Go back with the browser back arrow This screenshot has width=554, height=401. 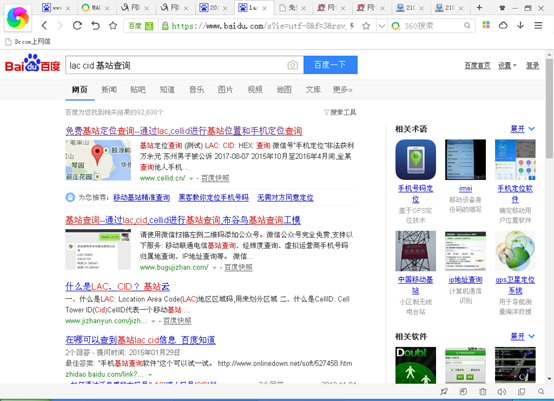click(44, 25)
